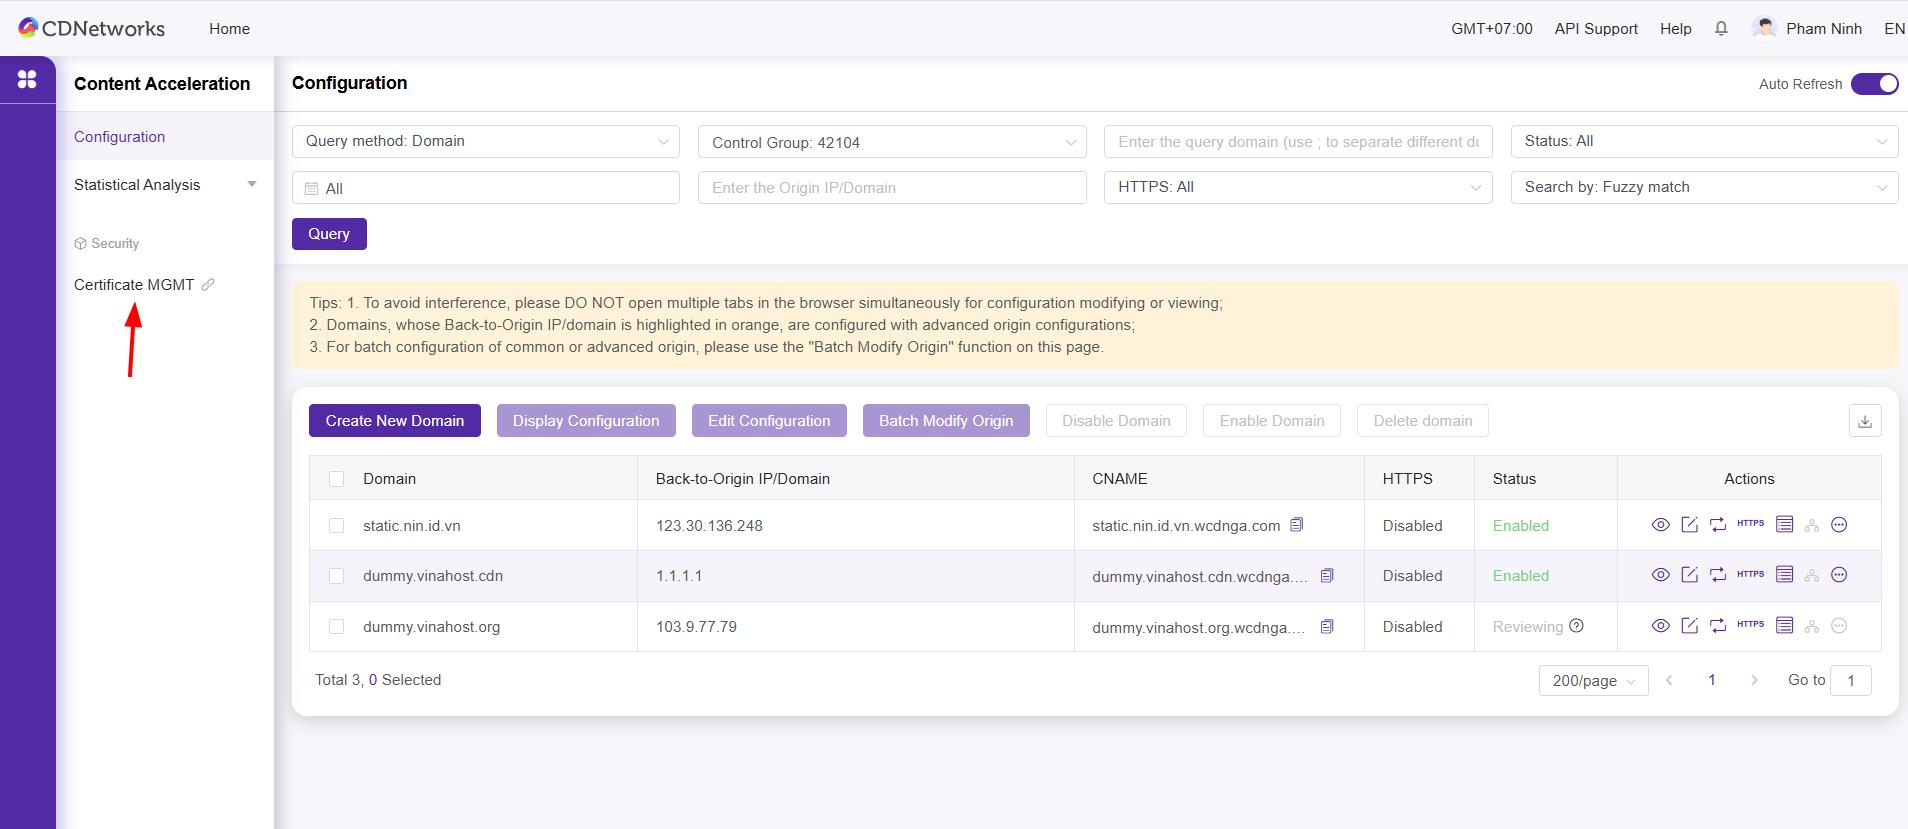Click the Reviewing status help icon
This screenshot has width=1908, height=829.
[1576, 626]
